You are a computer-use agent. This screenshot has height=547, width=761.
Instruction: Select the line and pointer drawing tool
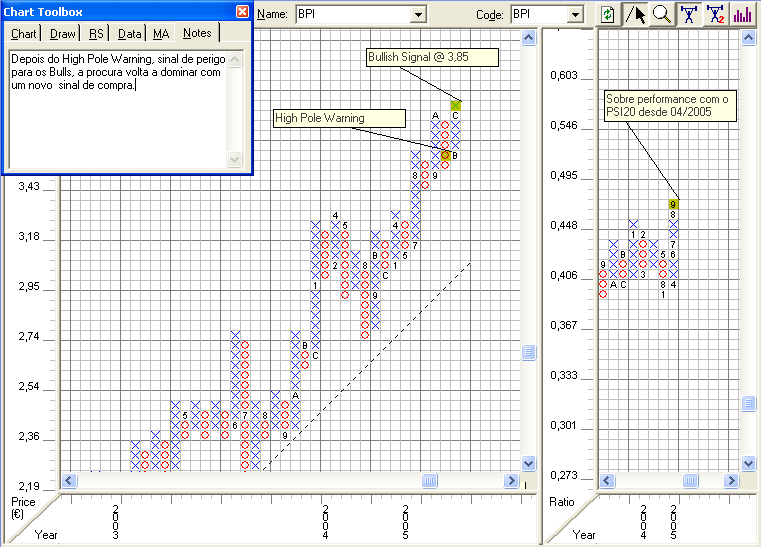(634, 14)
